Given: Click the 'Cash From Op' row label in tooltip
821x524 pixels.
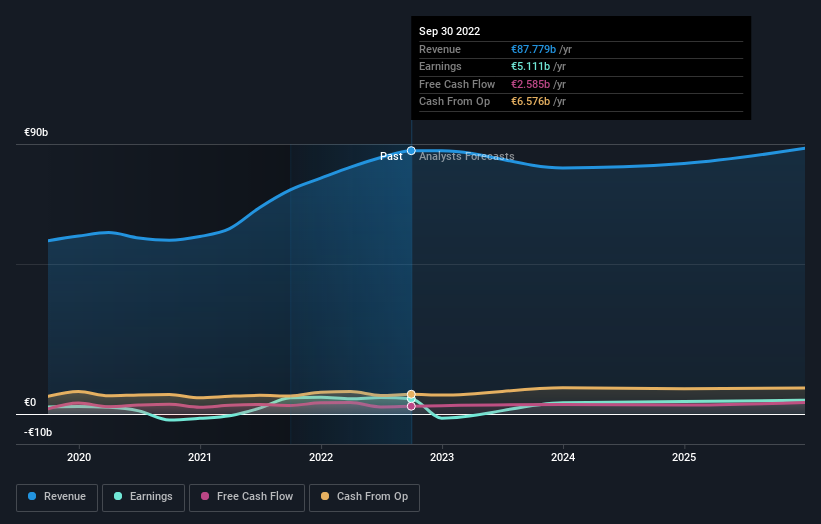Looking at the screenshot, I should click(454, 102).
